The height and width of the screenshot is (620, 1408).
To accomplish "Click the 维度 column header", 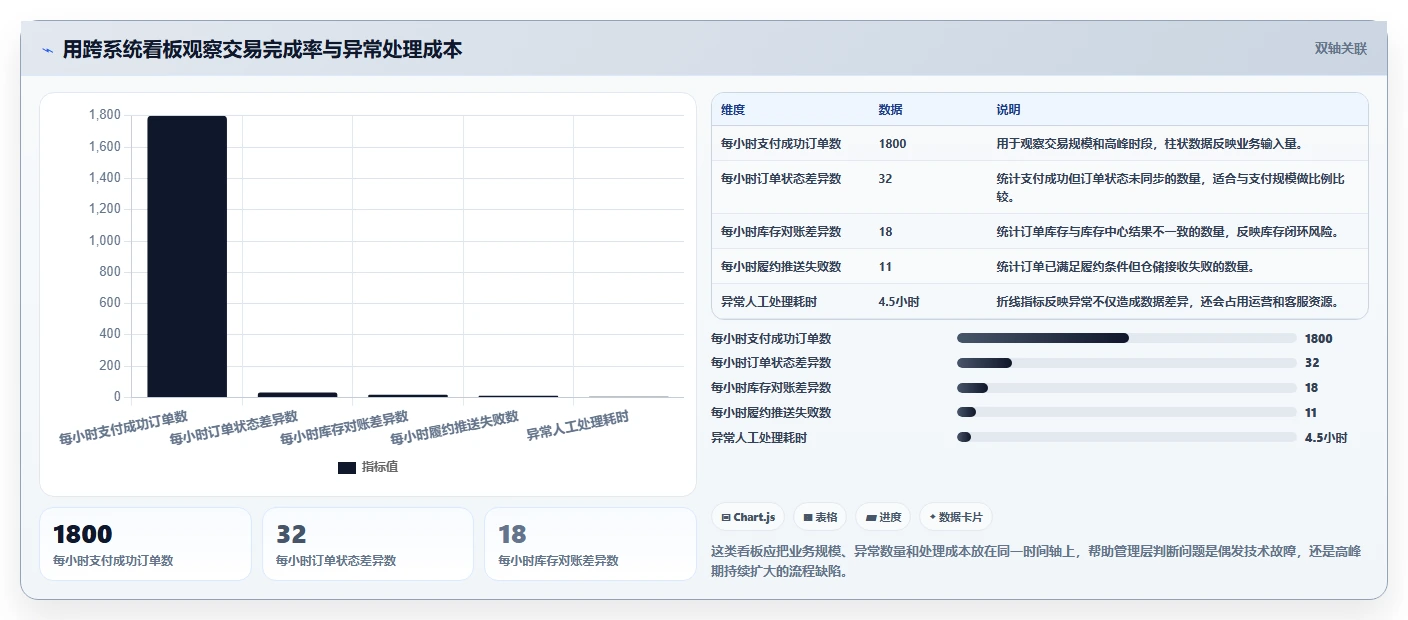I will pos(733,110).
